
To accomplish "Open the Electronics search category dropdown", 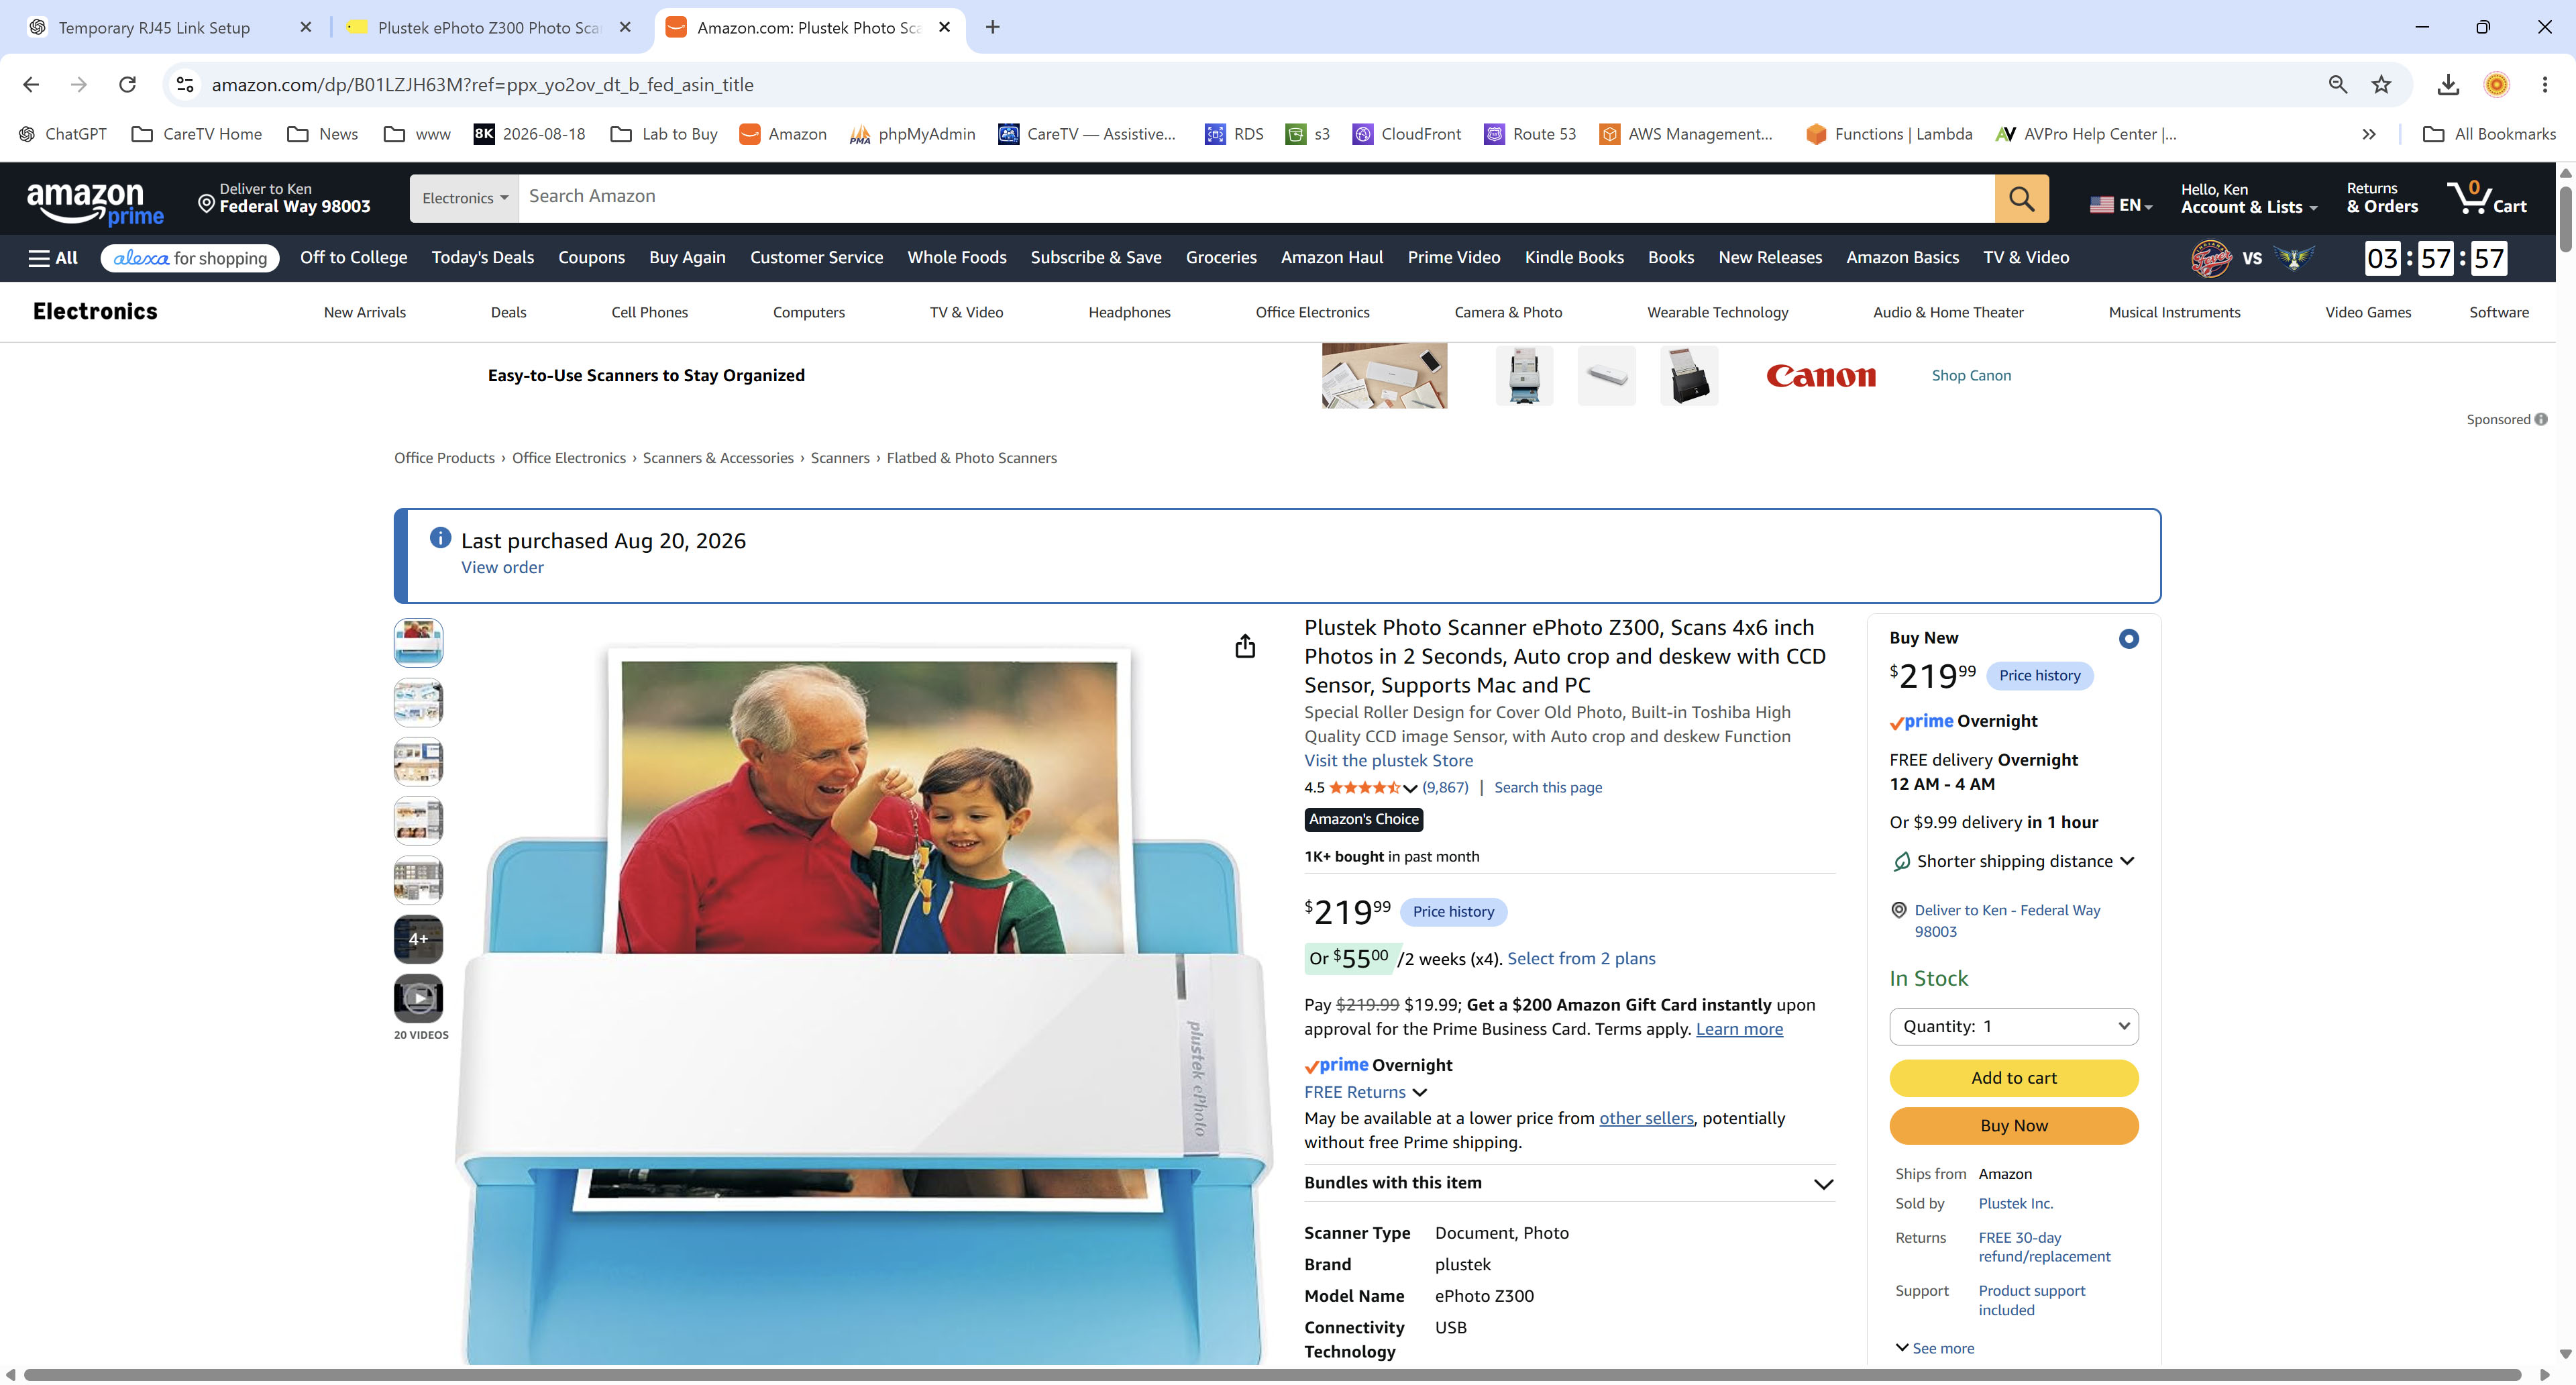I will coord(464,198).
